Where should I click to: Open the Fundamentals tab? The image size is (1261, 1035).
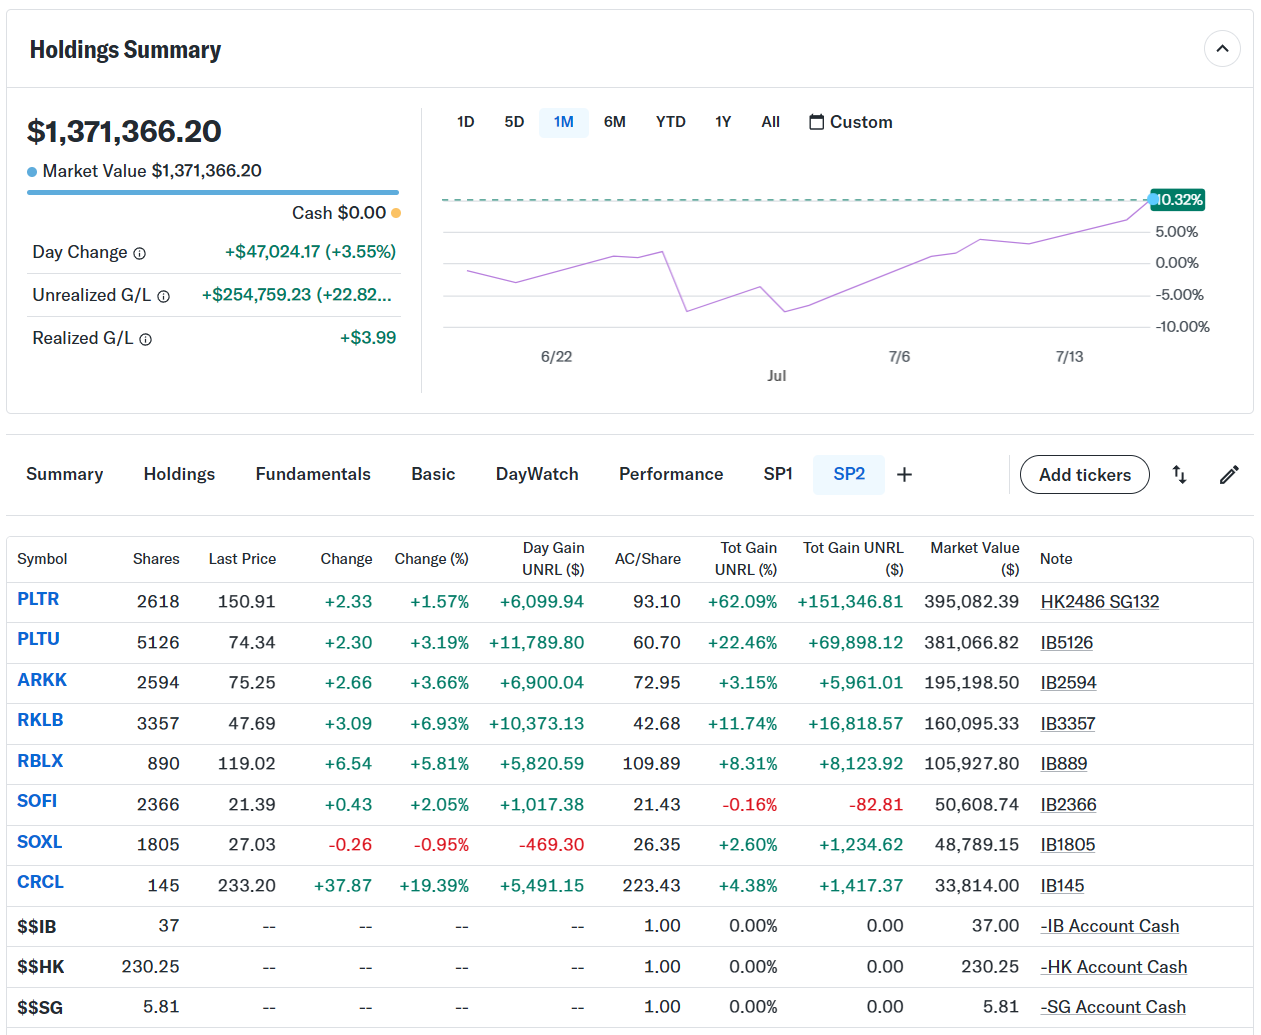(313, 475)
